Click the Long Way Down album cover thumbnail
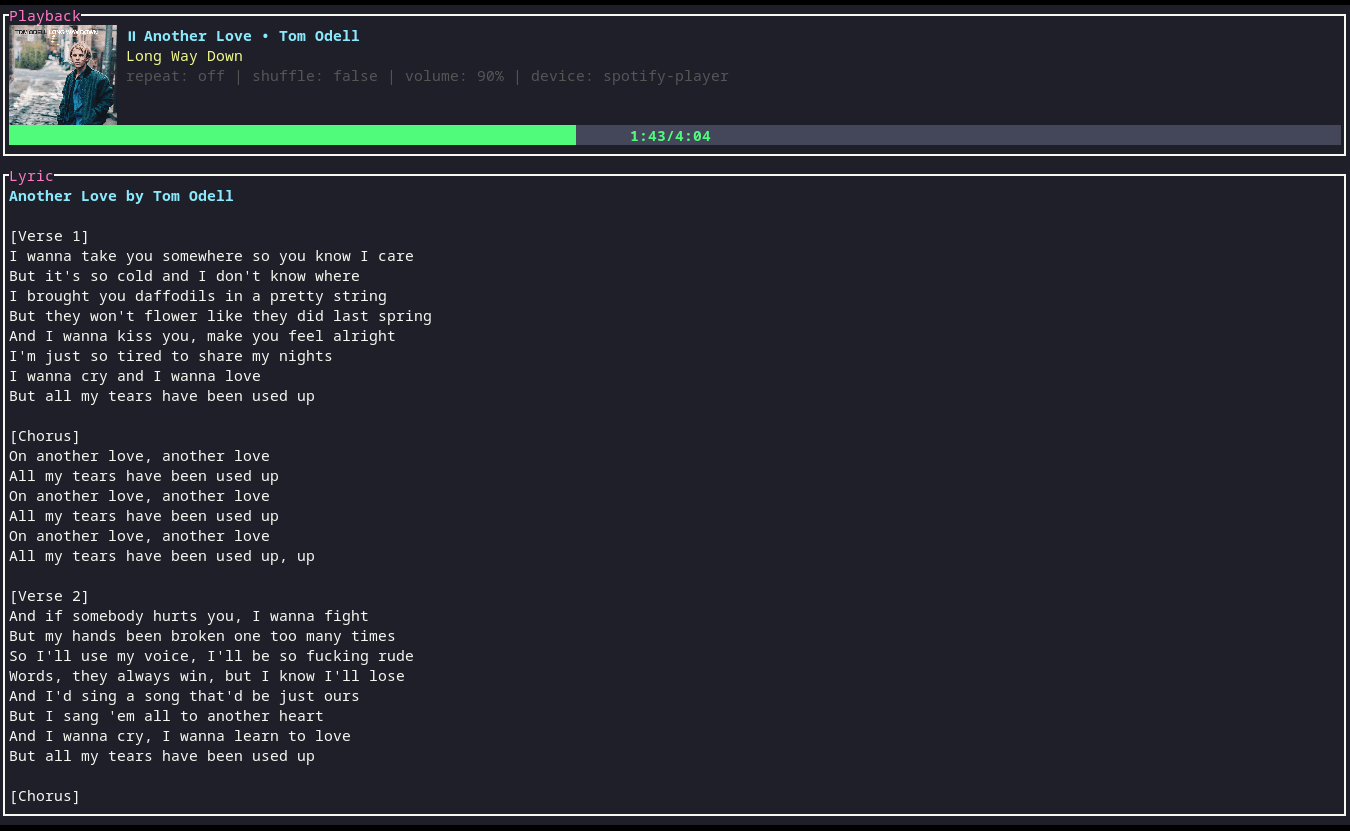The image size is (1350, 831). [63, 75]
